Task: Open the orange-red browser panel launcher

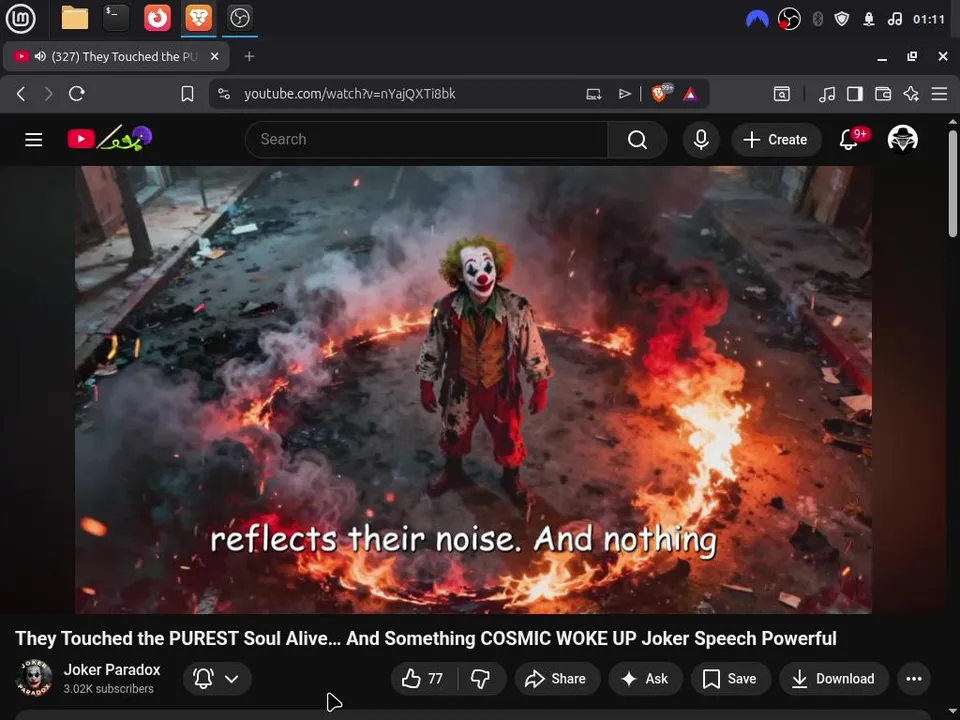Action: pos(157,18)
